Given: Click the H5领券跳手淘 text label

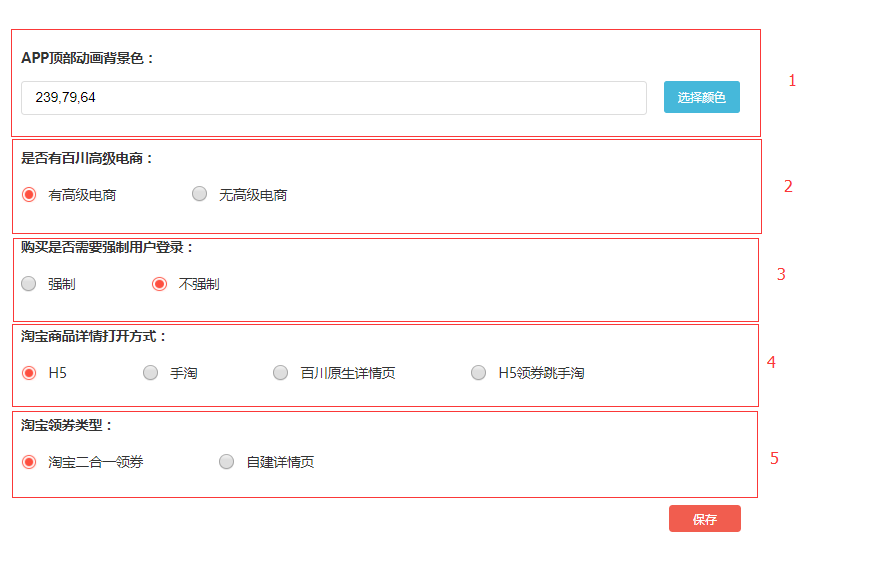Looking at the screenshot, I should coord(541,373).
